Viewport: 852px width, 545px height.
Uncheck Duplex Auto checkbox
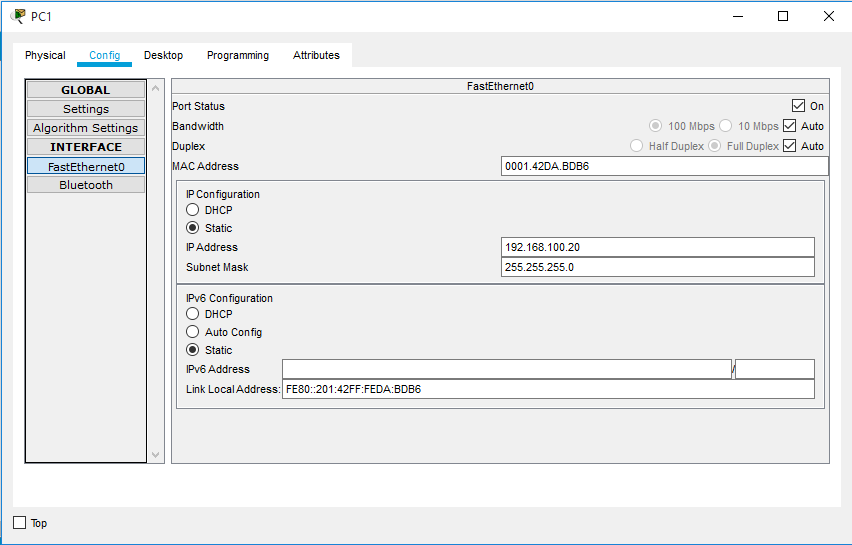tap(789, 146)
